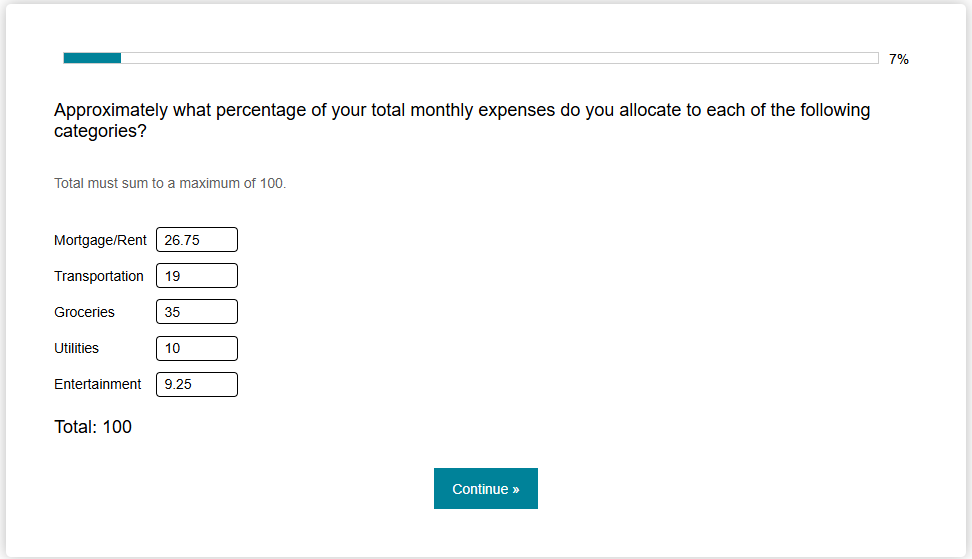Click into the Utilities percentage field

tap(197, 348)
